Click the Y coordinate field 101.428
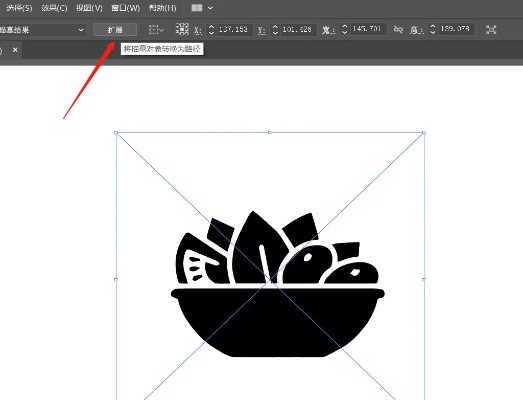The height and width of the screenshot is (400, 523). [x=298, y=29]
